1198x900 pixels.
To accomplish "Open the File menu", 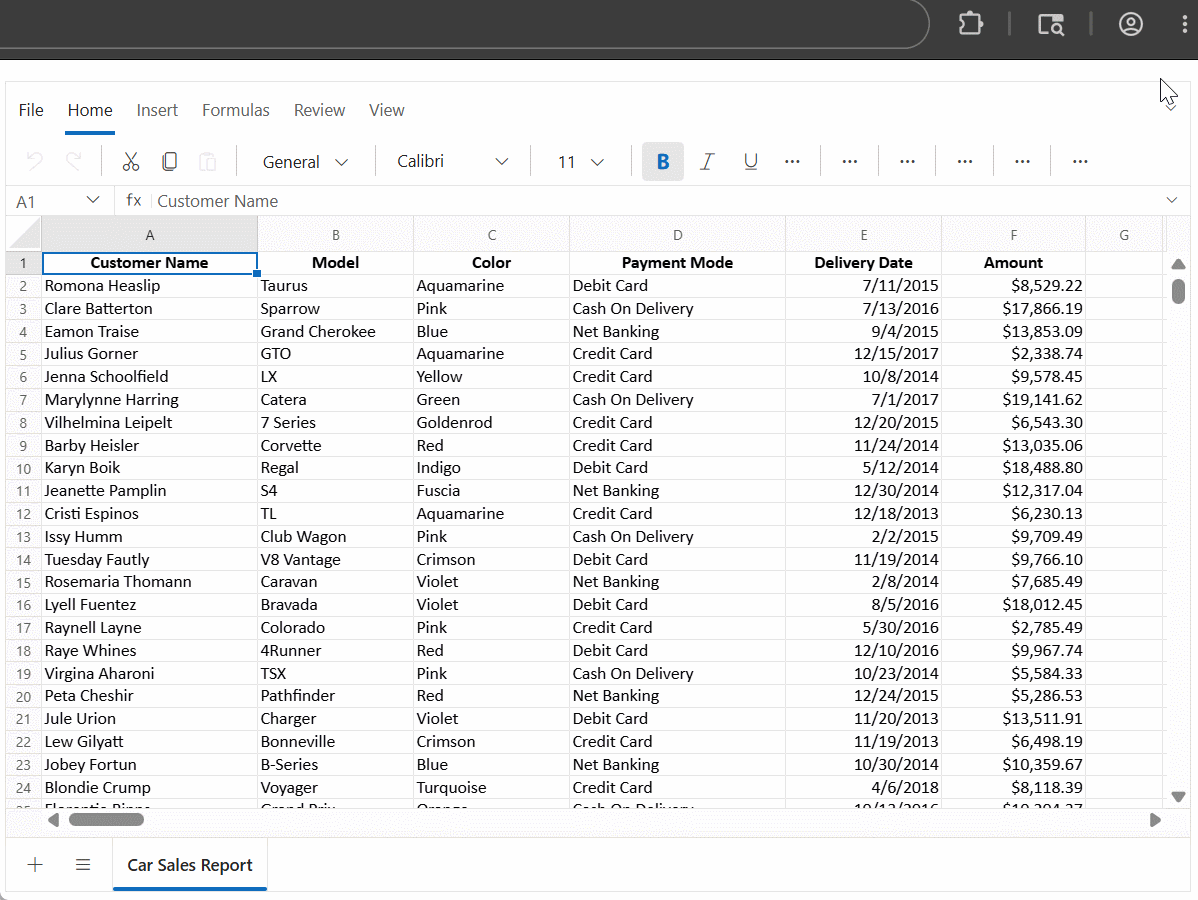I will click(31, 110).
